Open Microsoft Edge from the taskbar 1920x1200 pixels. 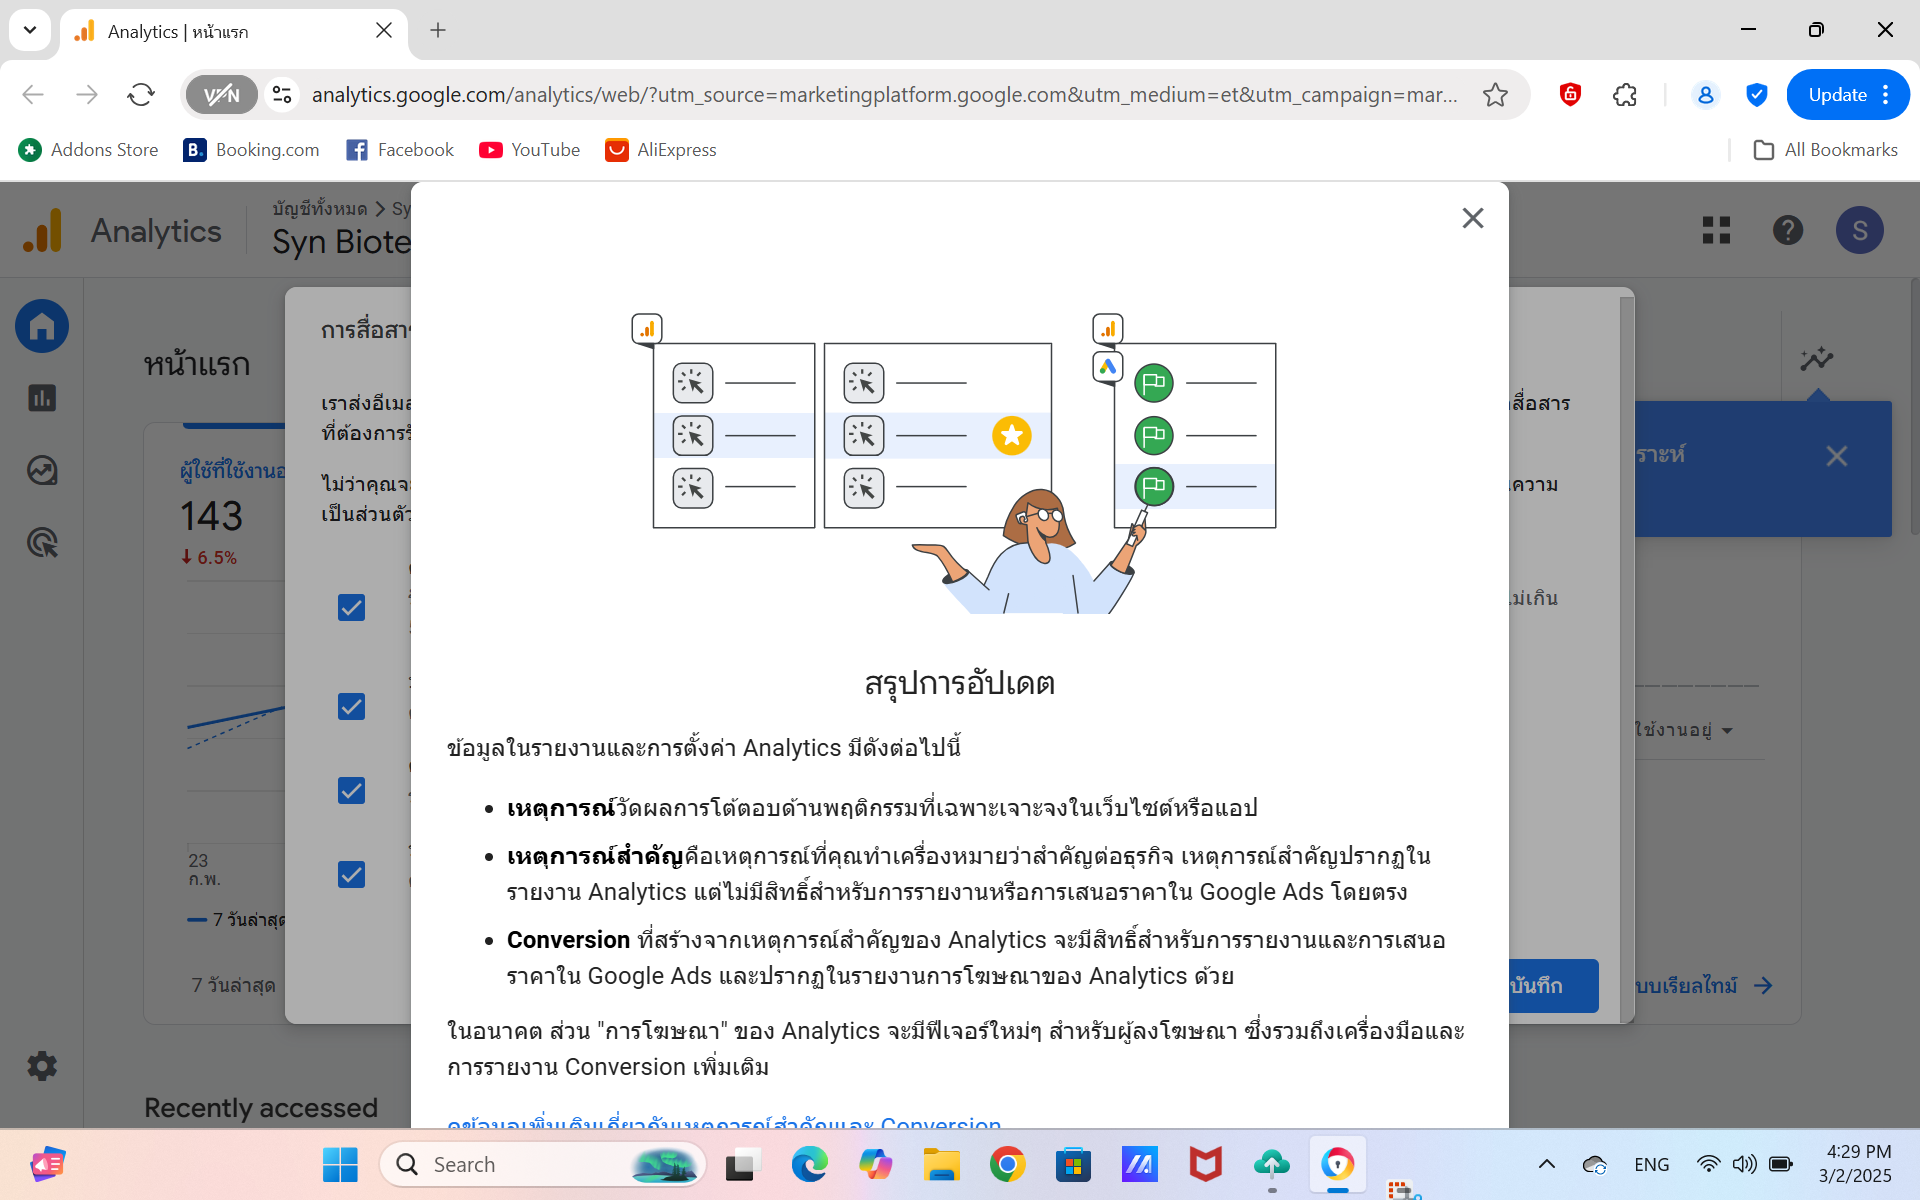(809, 1165)
